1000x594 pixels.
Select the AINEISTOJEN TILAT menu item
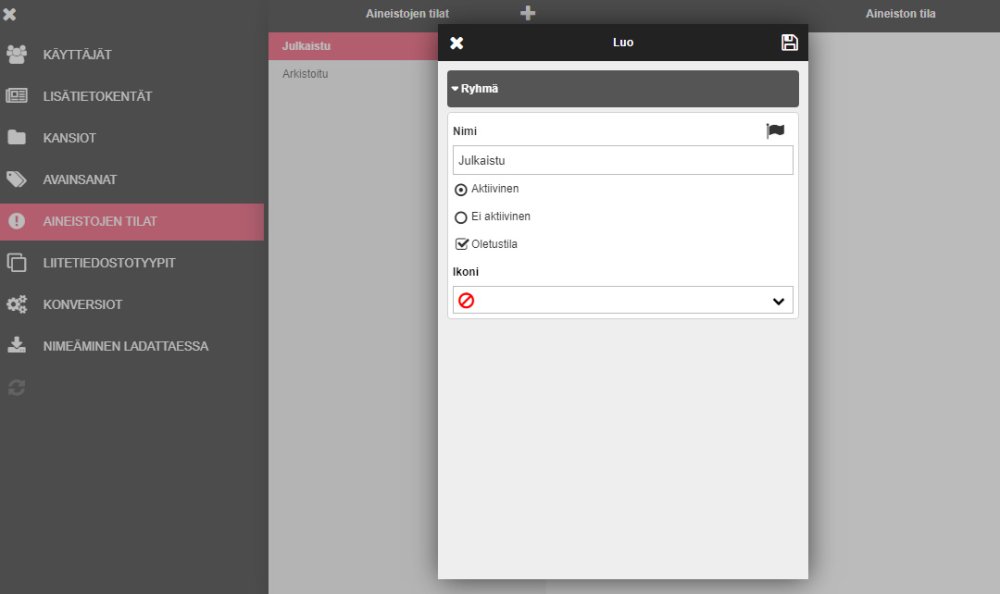(x=132, y=221)
